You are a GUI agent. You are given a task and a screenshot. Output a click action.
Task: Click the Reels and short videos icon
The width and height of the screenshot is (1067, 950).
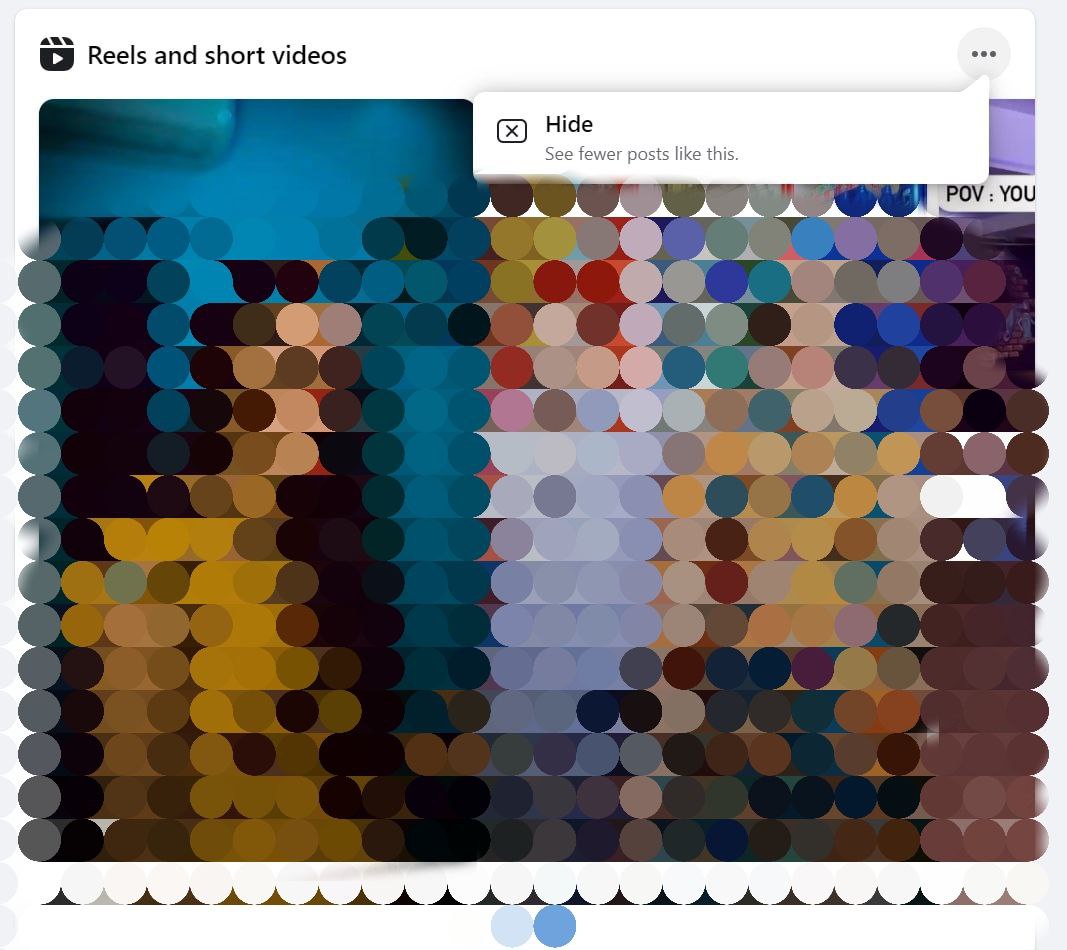[56, 54]
